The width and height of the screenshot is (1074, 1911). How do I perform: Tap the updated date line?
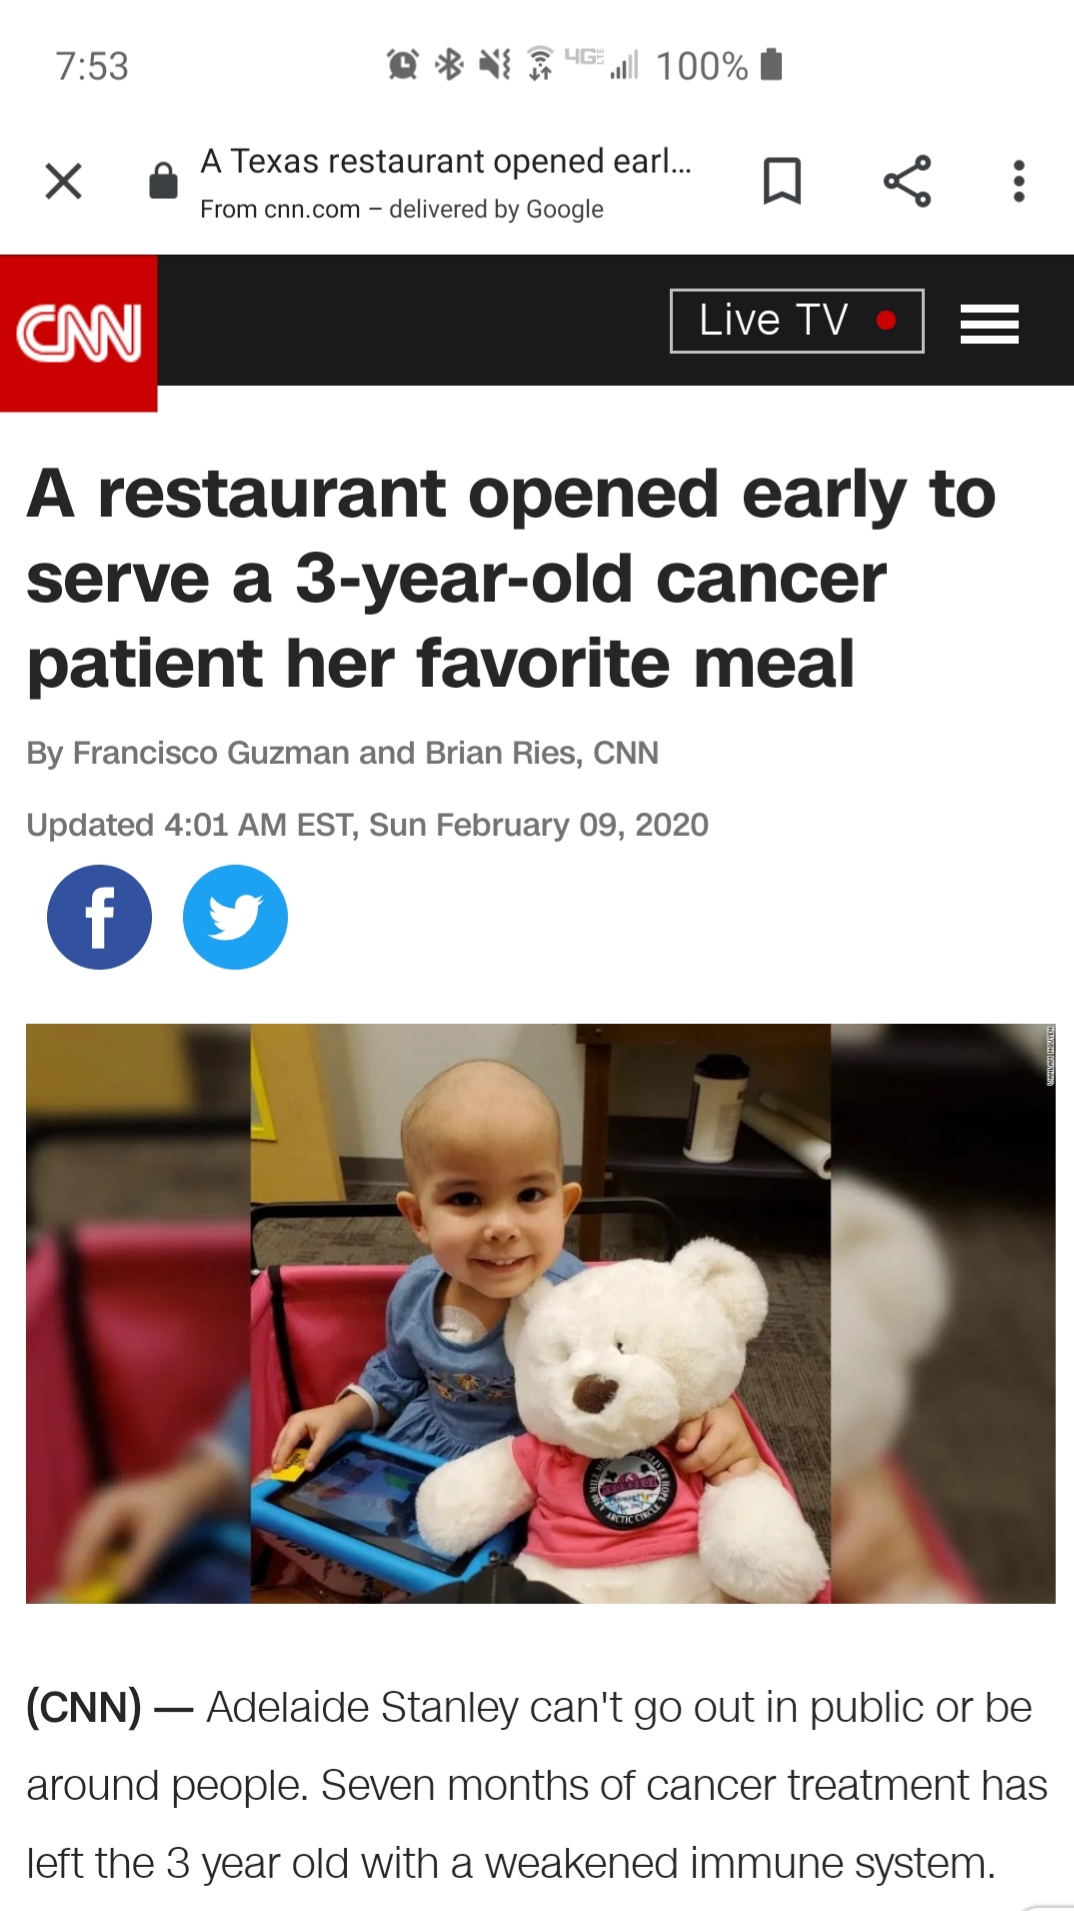367,825
